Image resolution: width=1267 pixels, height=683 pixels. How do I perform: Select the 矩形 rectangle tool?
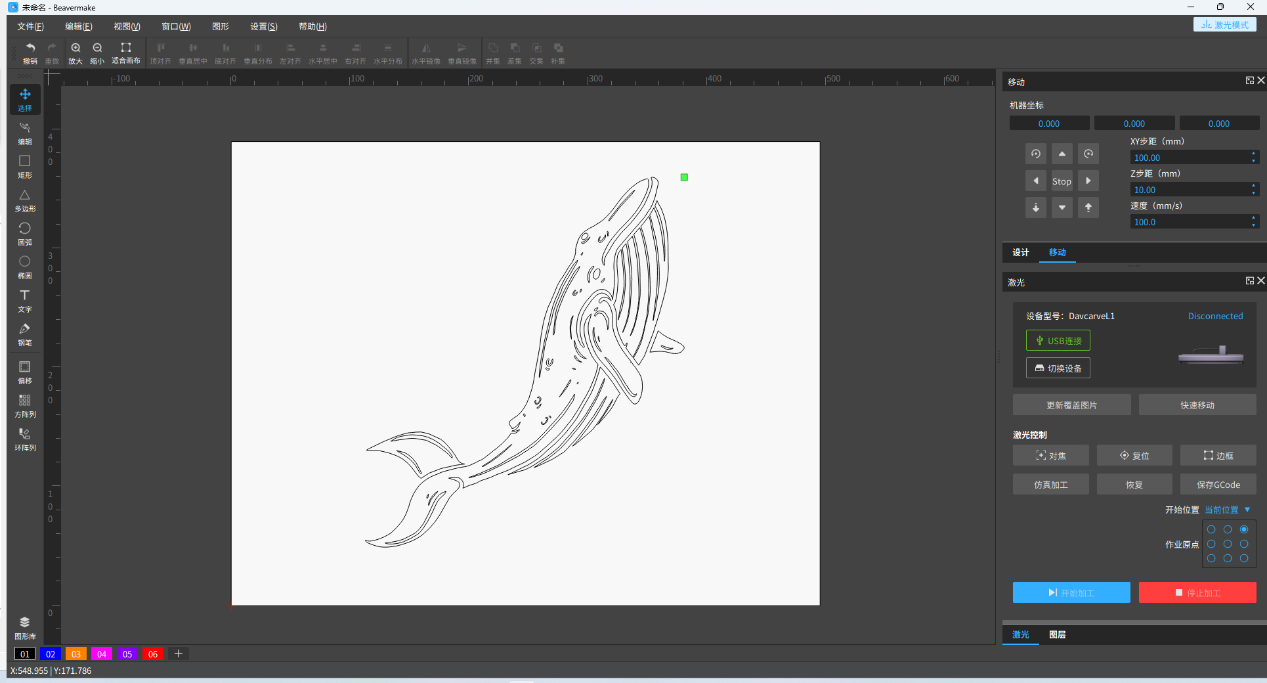point(25,165)
